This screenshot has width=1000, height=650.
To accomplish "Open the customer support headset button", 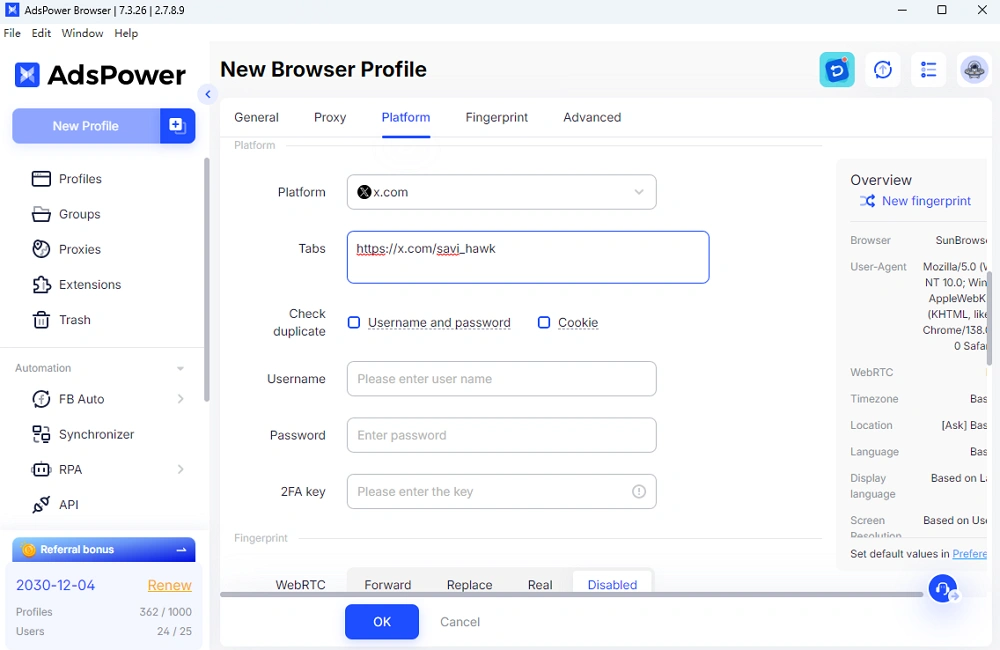I will (x=943, y=589).
